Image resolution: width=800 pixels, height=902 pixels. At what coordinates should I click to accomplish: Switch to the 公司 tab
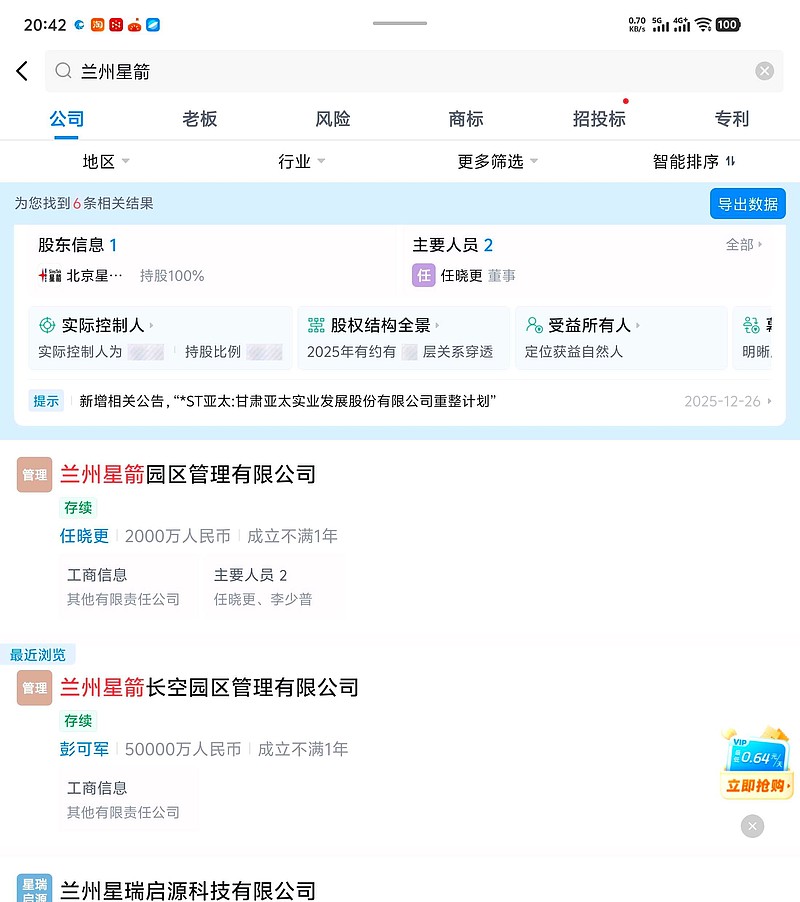67,119
